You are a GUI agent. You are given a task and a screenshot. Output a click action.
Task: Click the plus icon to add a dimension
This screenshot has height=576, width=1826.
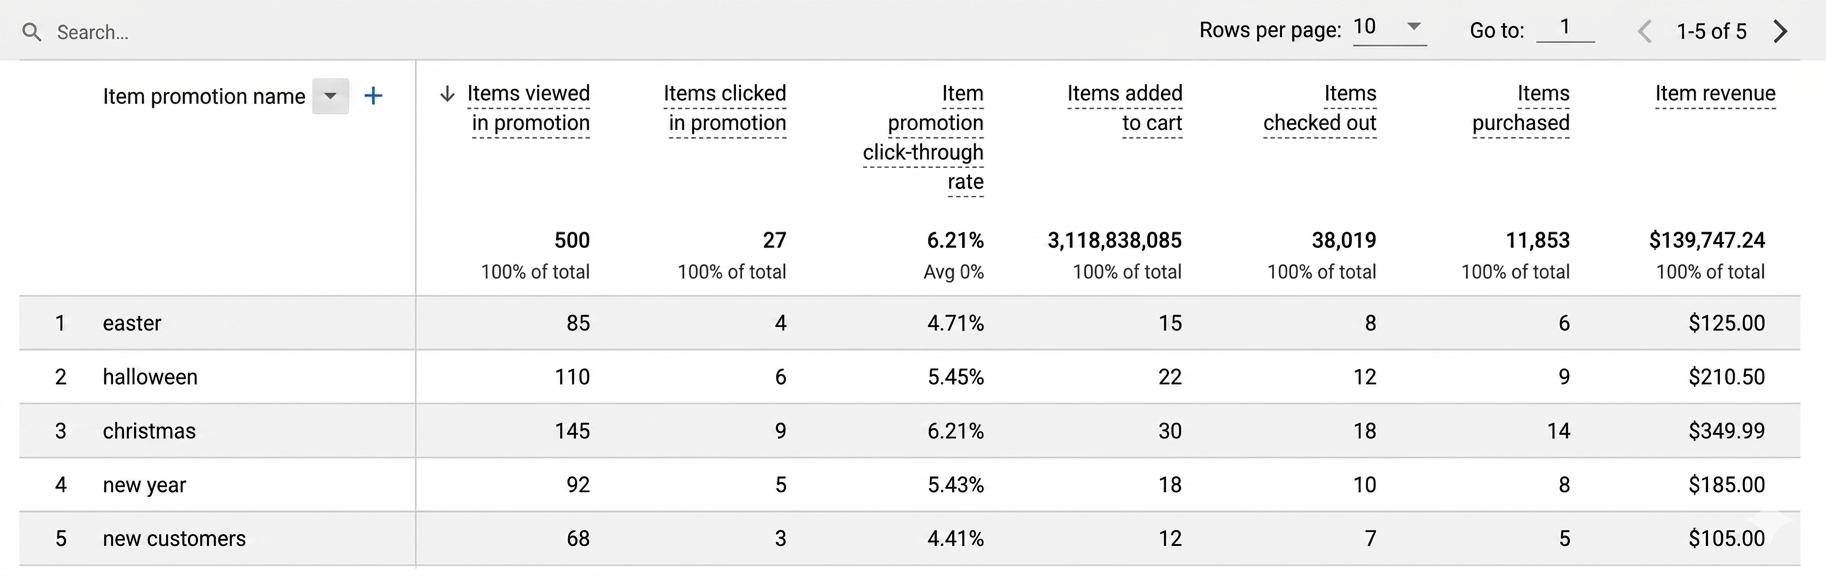[x=373, y=95]
